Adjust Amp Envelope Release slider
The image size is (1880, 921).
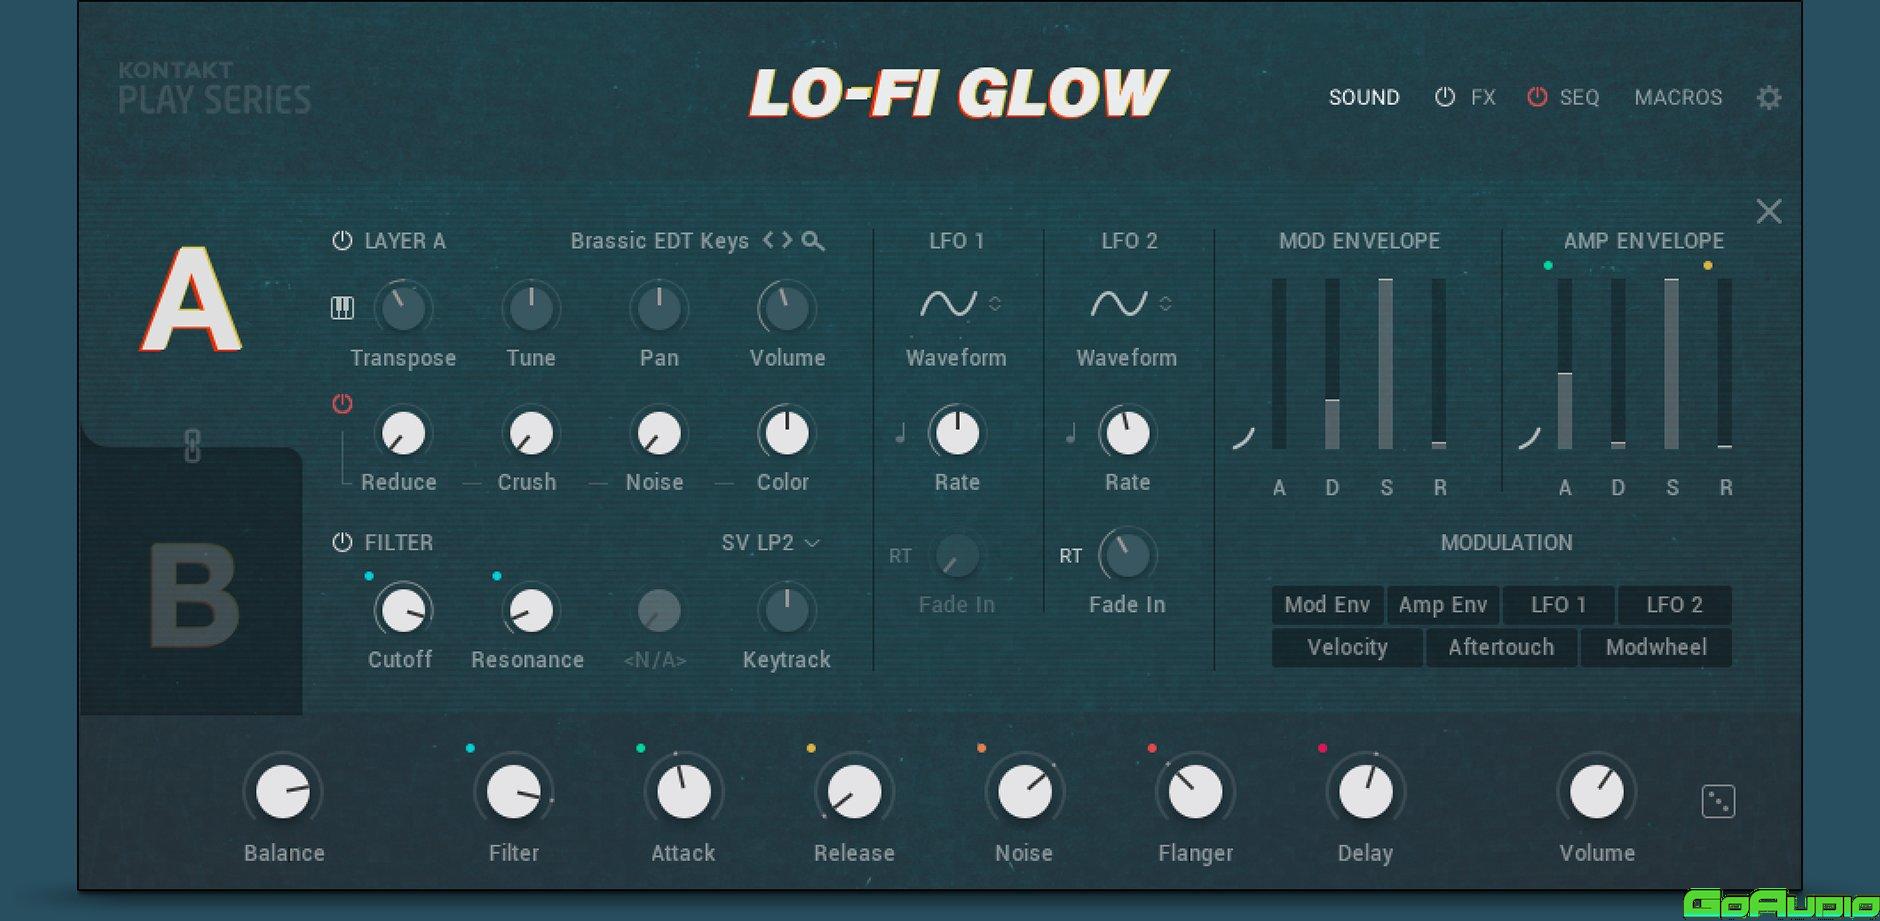[x=1725, y=364]
